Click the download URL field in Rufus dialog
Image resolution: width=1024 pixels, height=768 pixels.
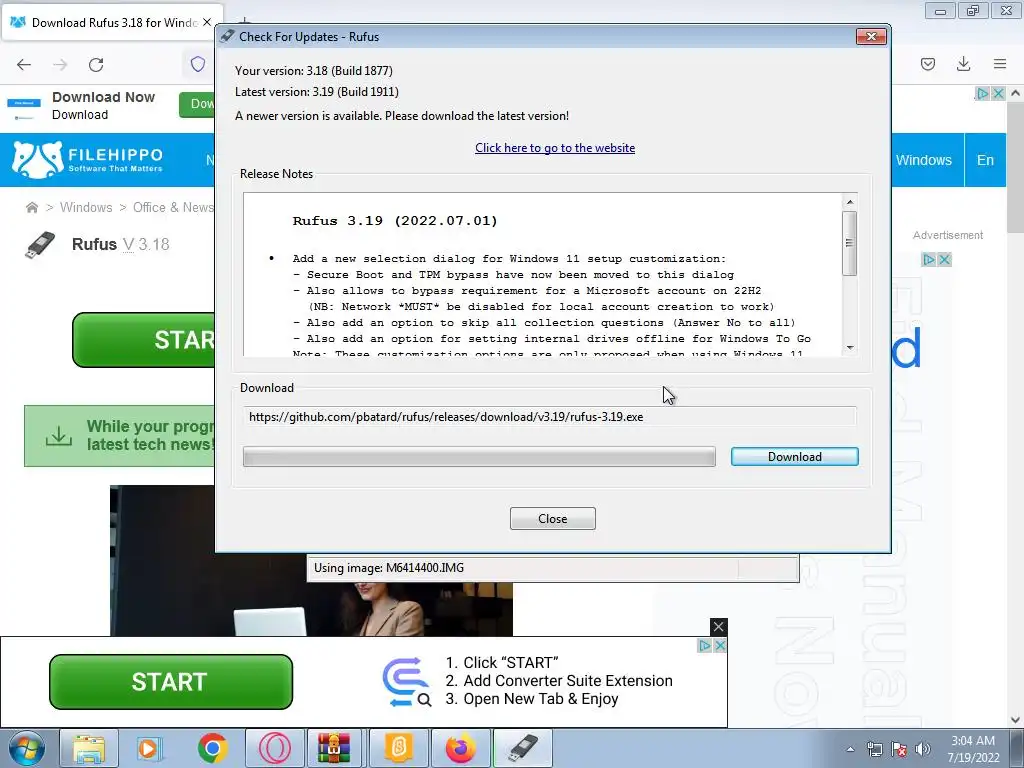pyautogui.click(x=549, y=417)
